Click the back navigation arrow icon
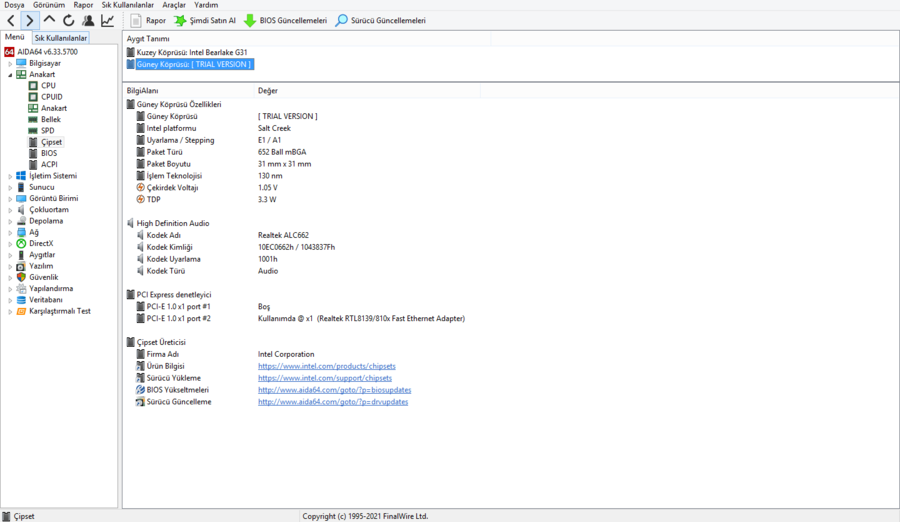This screenshot has height=522, width=900. tap(11, 21)
